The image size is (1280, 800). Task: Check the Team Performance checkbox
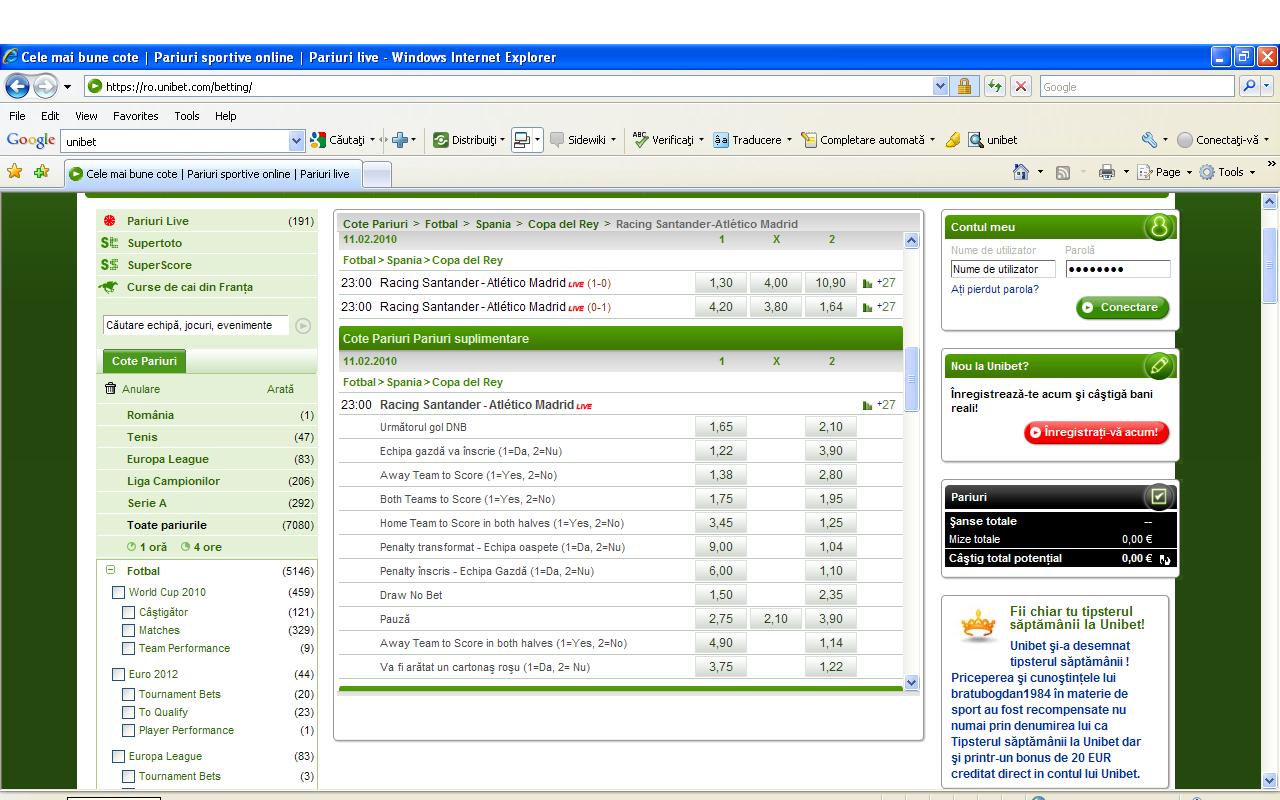coord(128,648)
